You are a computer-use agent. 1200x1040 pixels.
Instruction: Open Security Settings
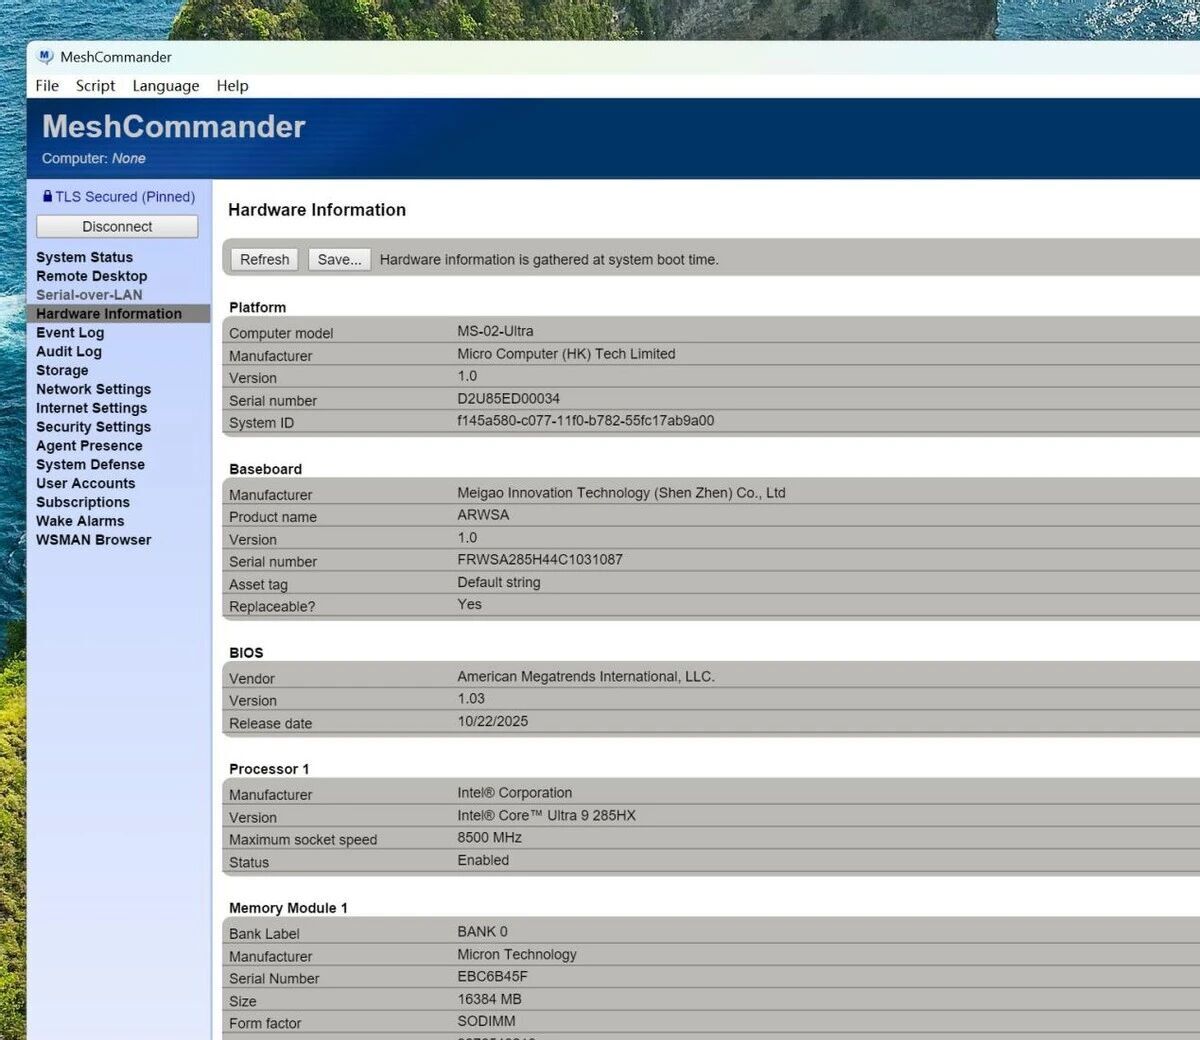pyautogui.click(x=93, y=427)
